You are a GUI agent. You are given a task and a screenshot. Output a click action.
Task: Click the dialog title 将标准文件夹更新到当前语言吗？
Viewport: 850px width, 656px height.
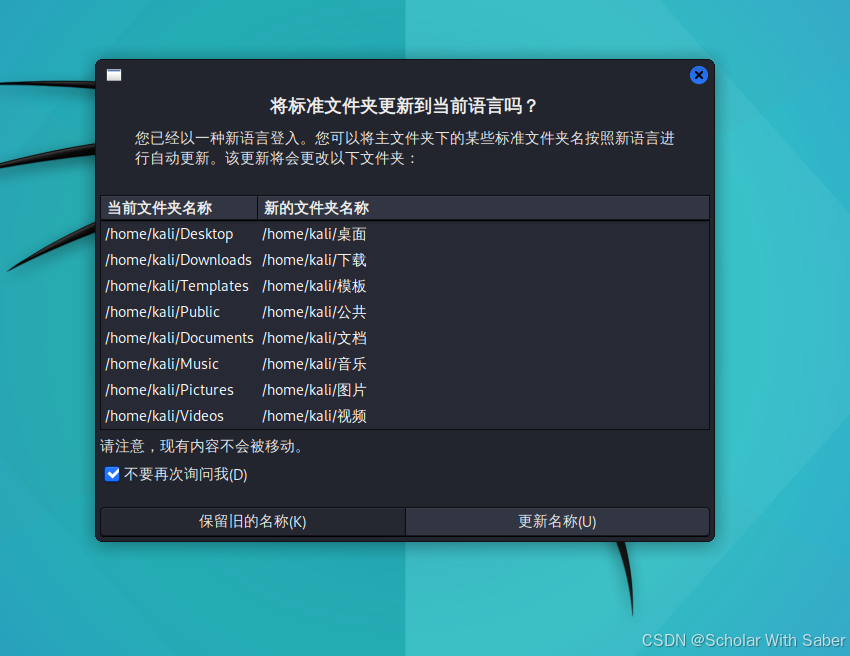point(404,106)
